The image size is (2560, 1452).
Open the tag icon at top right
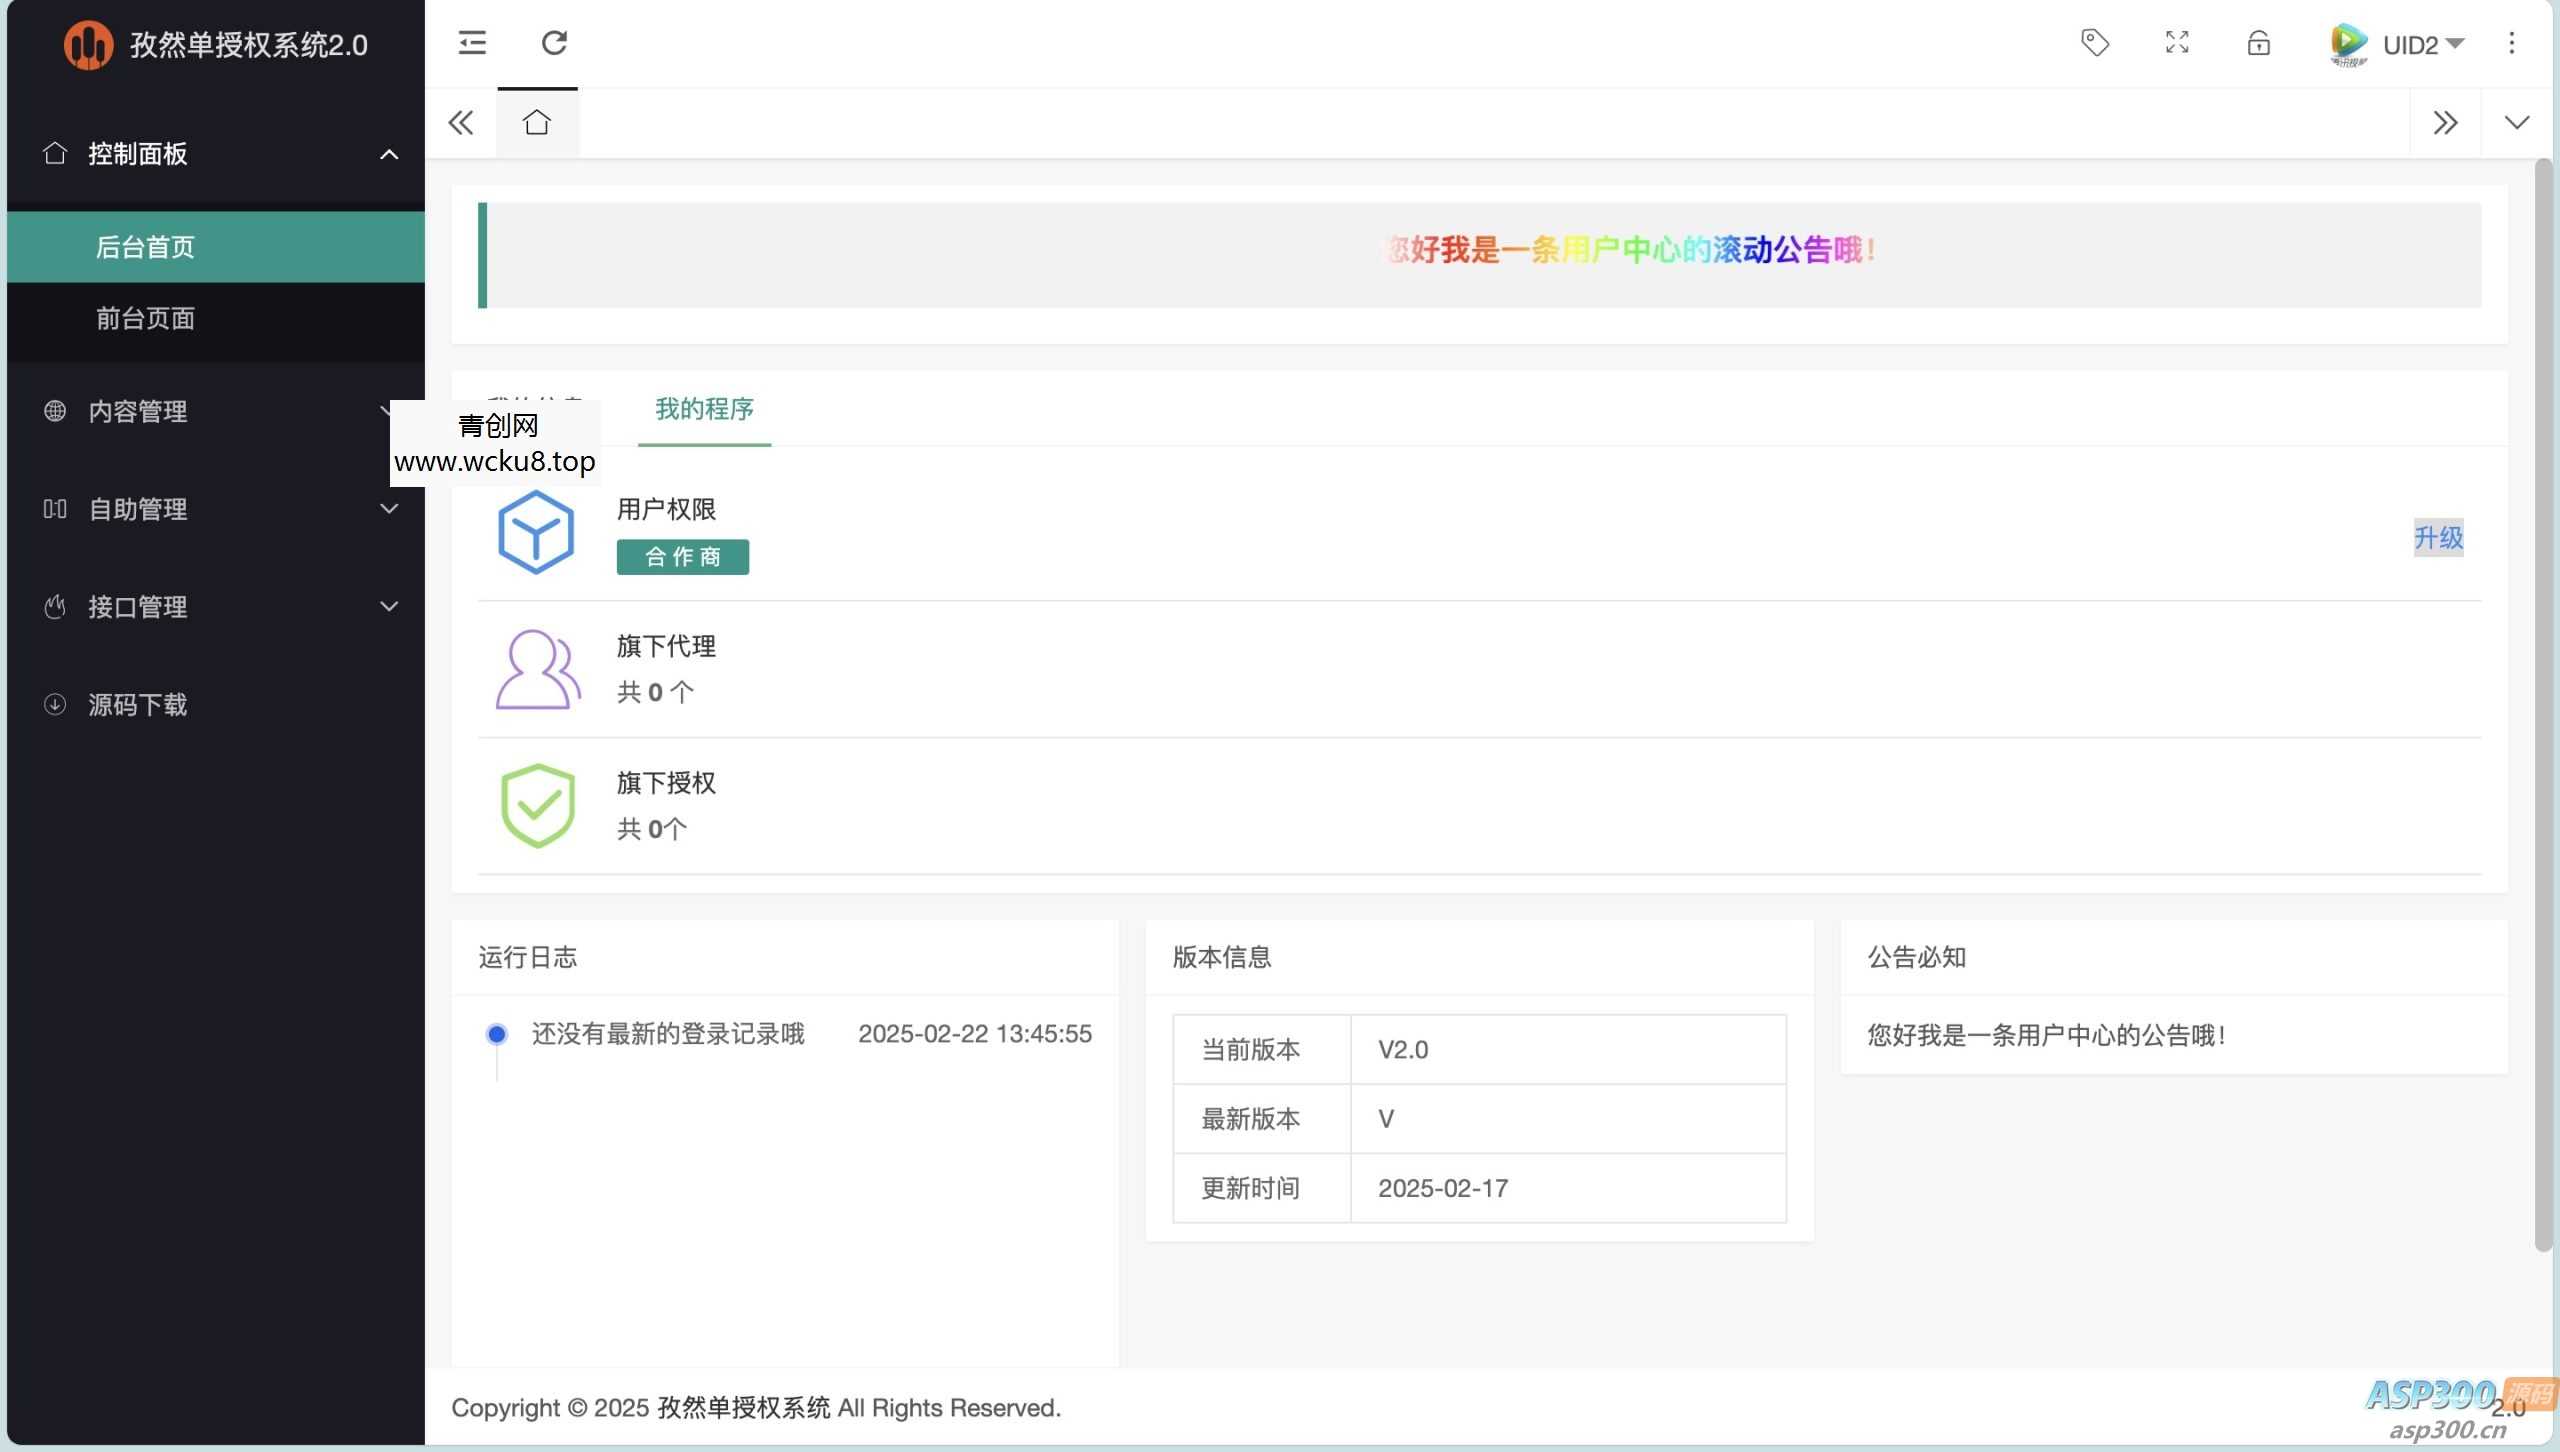[2094, 43]
